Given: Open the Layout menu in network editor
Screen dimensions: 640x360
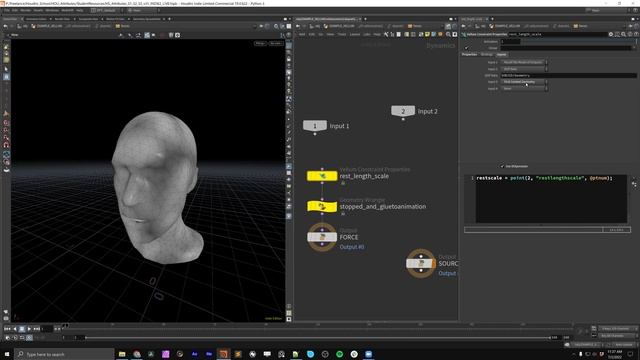Looking at the screenshot, I should pos(355,34).
